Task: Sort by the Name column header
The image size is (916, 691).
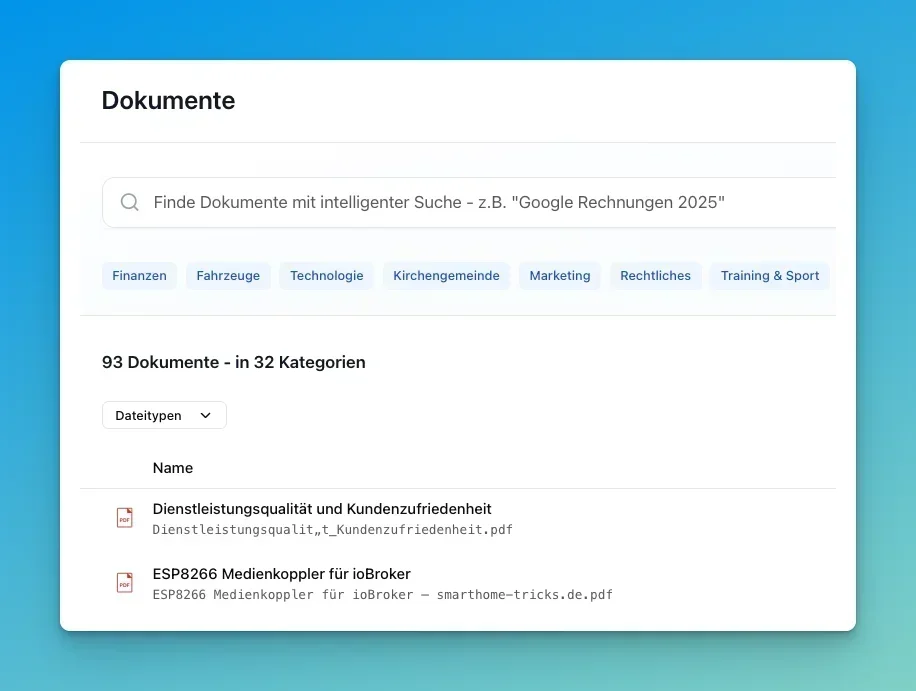Action: (x=173, y=468)
